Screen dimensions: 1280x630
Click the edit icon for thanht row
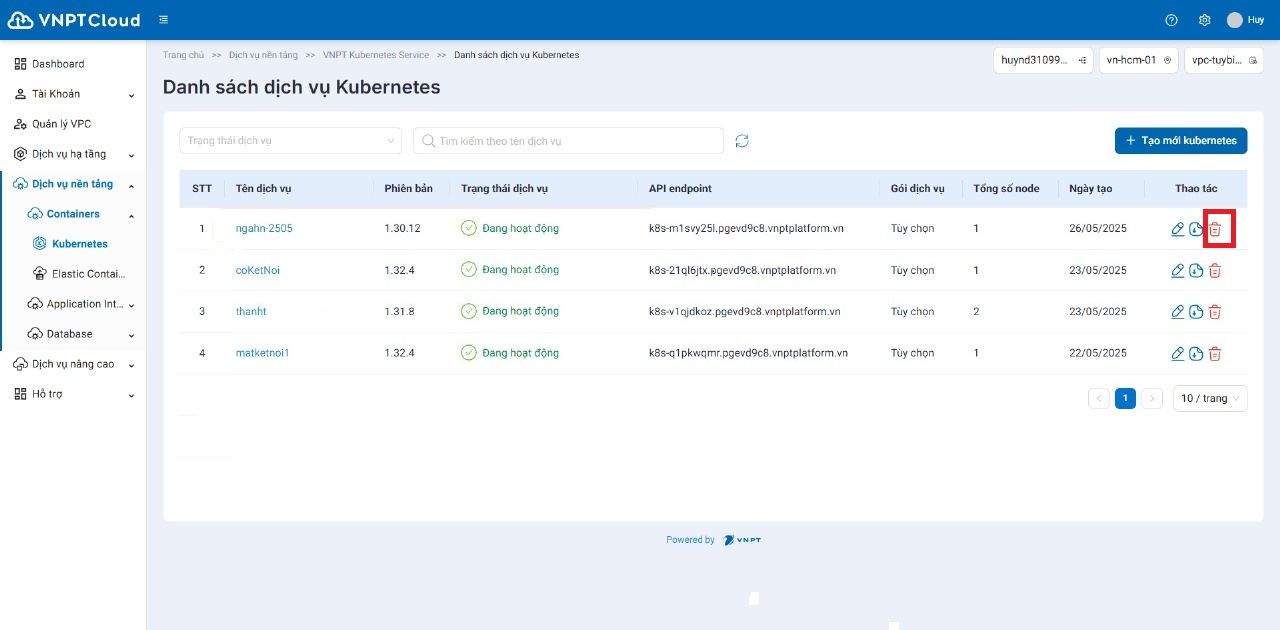pos(1177,312)
